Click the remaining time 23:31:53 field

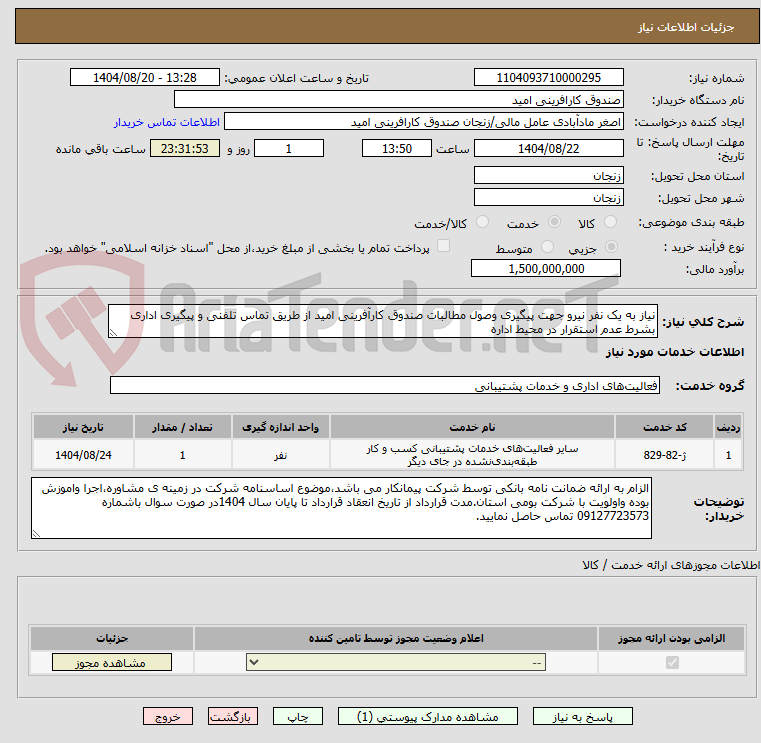(185, 148)
